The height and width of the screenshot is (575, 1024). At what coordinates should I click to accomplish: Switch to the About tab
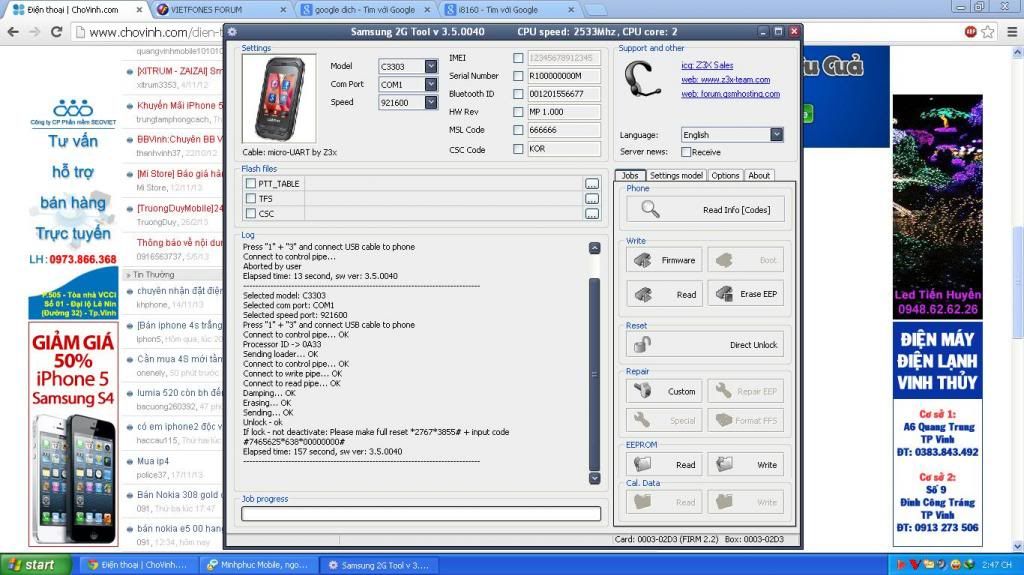(x=759, y=175)
